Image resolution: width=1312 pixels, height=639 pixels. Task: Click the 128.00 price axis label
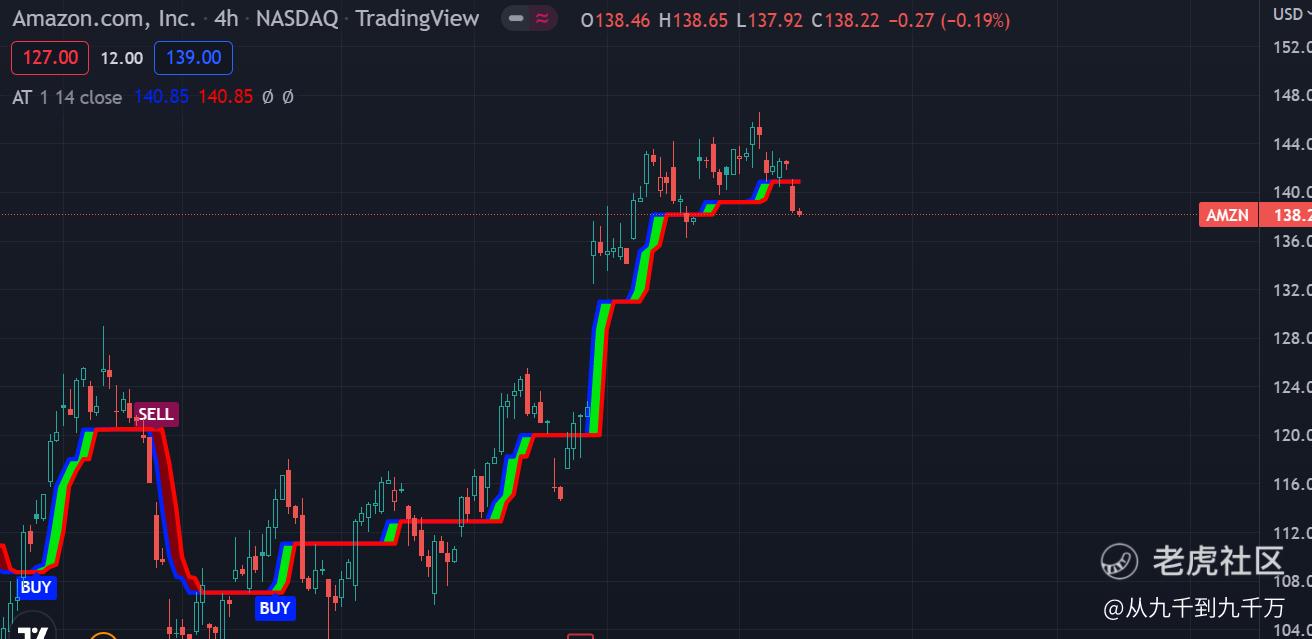(1292, 338)
